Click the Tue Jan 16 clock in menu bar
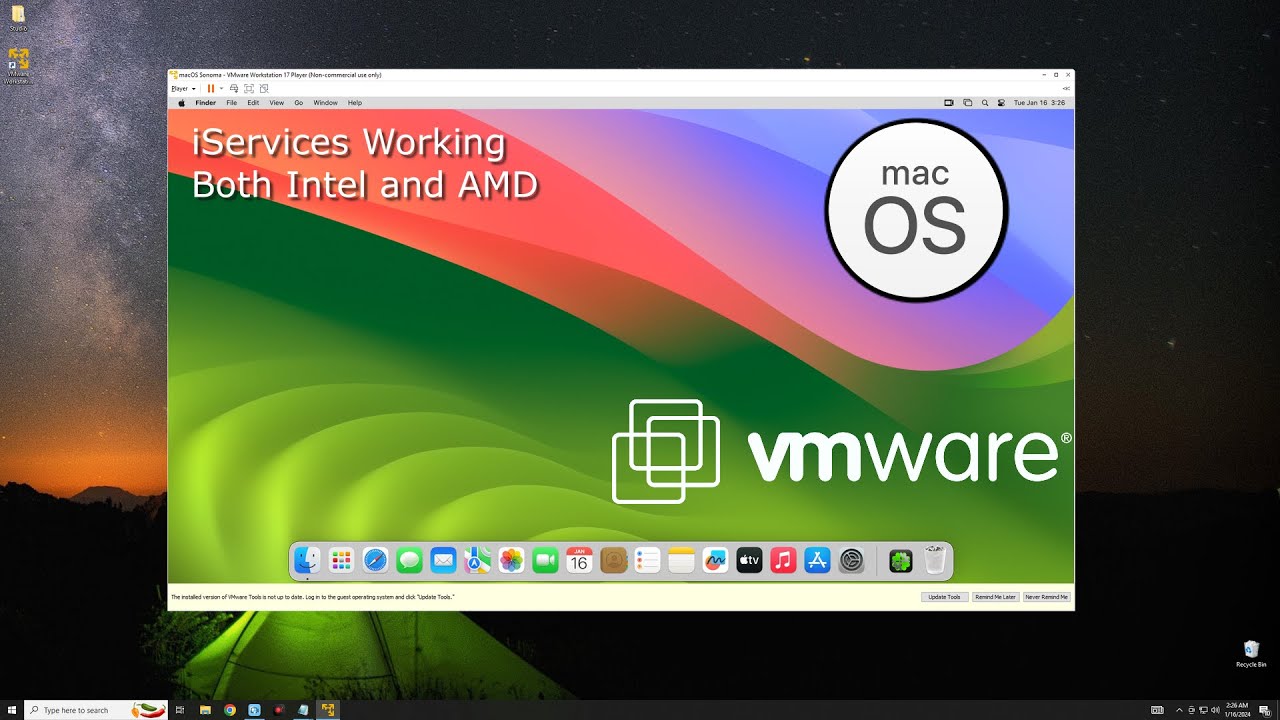1280x720 pixels. (1039, 103)
